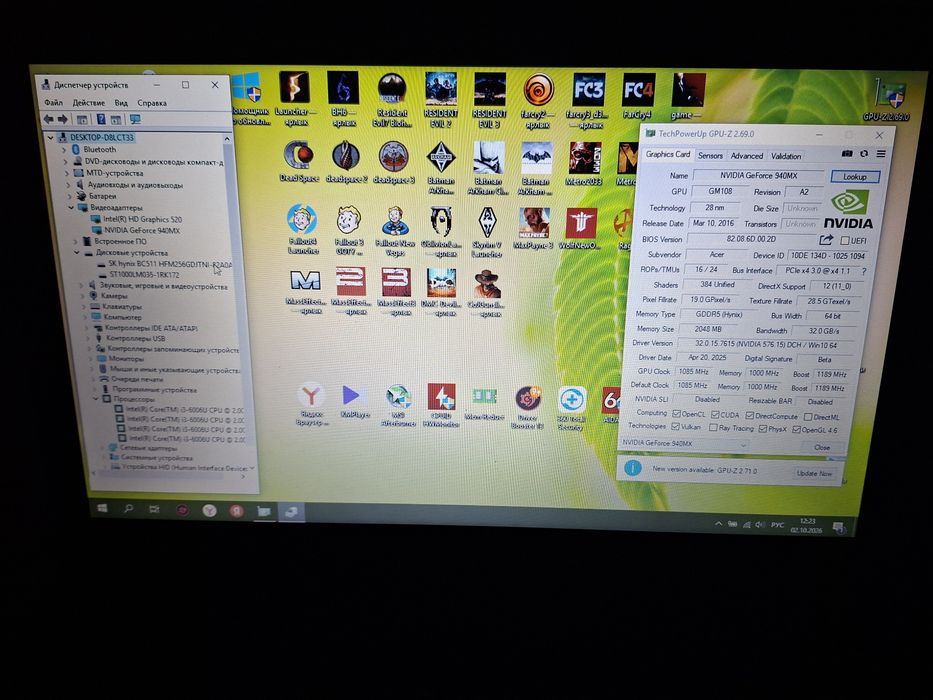
Task: Open the Действие menu
Action: (x=89, y=102)
